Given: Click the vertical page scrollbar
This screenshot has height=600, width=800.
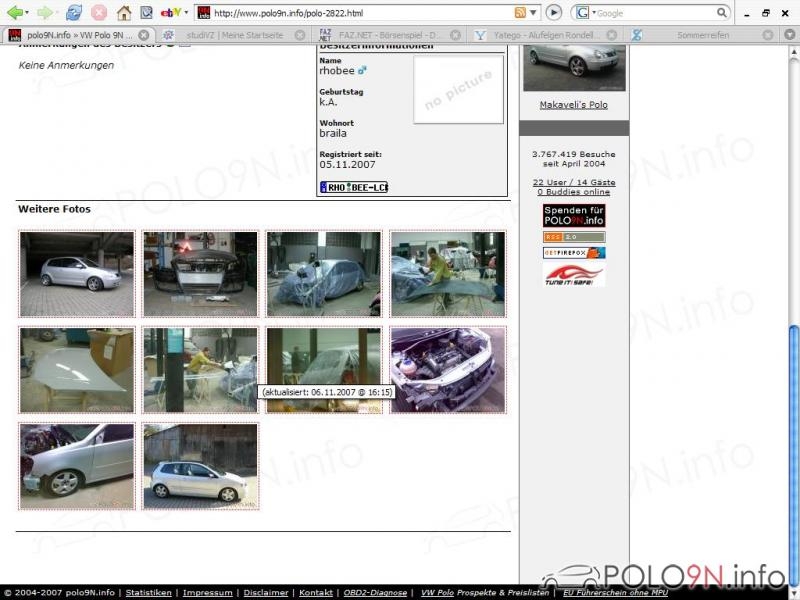Looking at the screenshot, I should click(x=794, y=316).
